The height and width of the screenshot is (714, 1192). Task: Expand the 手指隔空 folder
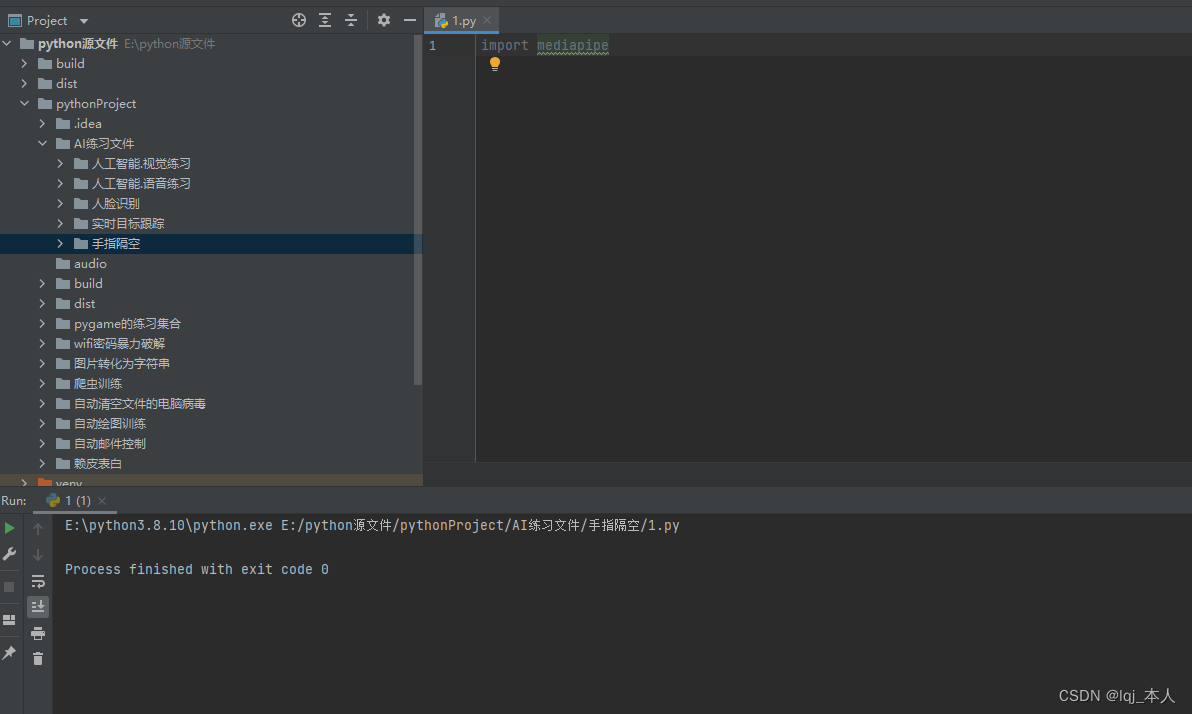pyautogui.click(x=59, y=243)
